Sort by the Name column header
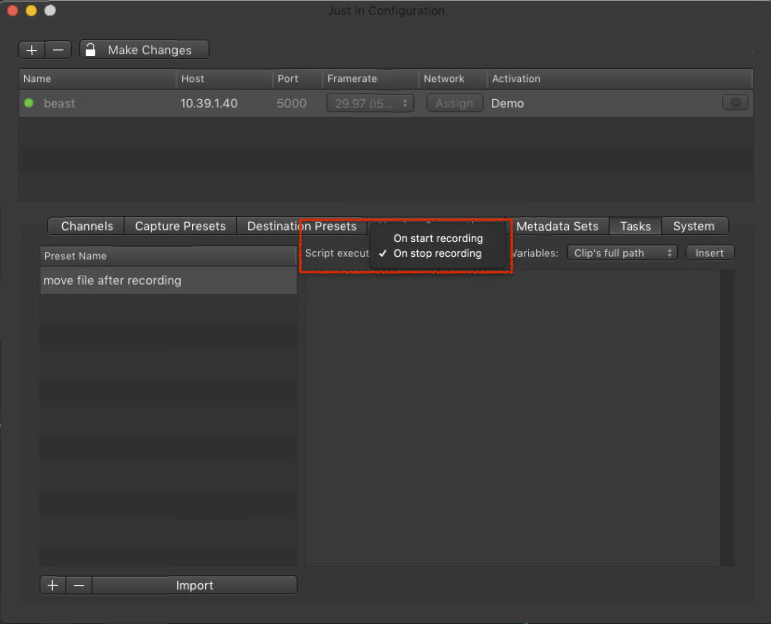771x624 pixels. coord(97,79)
